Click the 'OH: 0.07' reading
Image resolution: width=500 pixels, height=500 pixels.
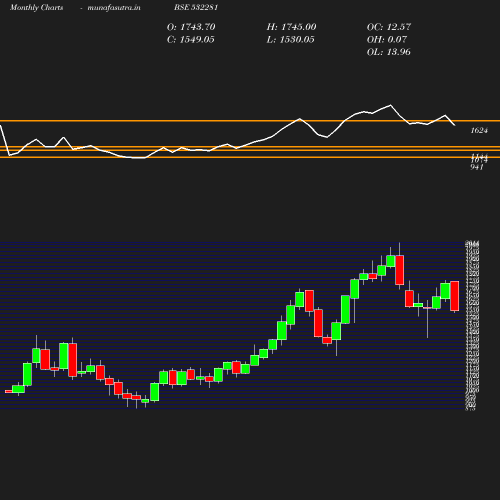387,39
